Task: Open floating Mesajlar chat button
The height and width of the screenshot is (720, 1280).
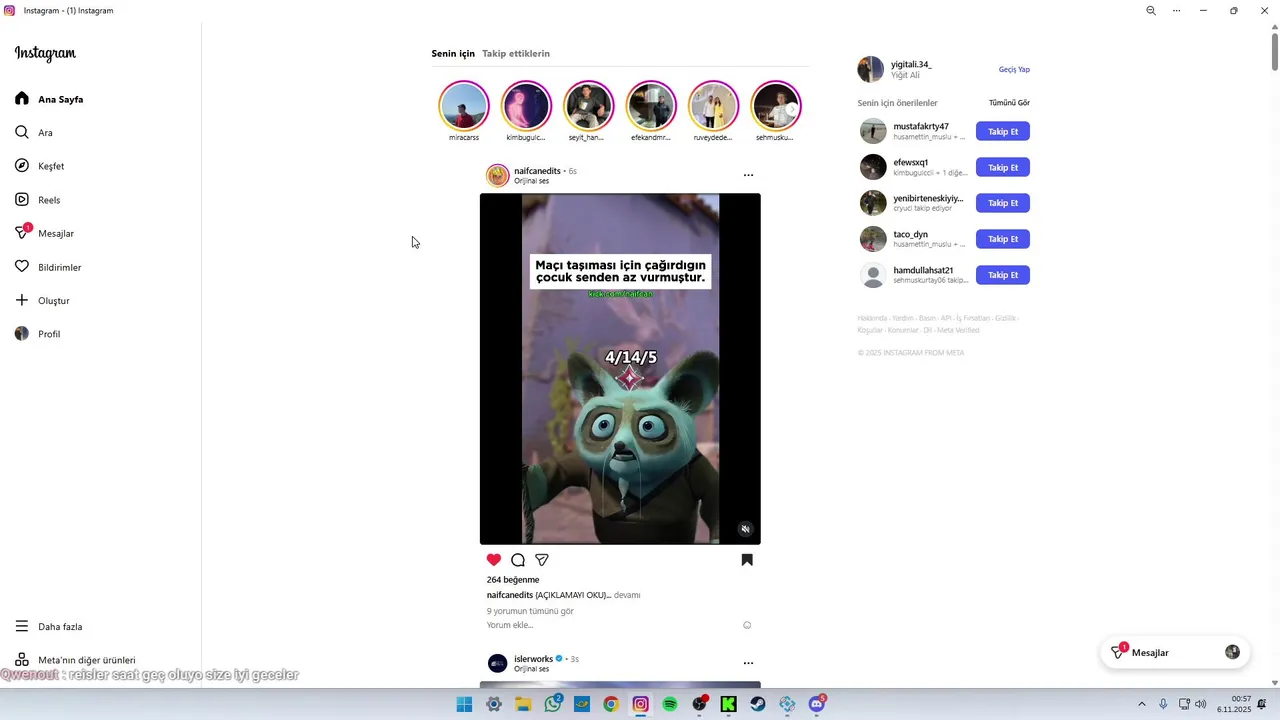Action: coord(1175,652)
